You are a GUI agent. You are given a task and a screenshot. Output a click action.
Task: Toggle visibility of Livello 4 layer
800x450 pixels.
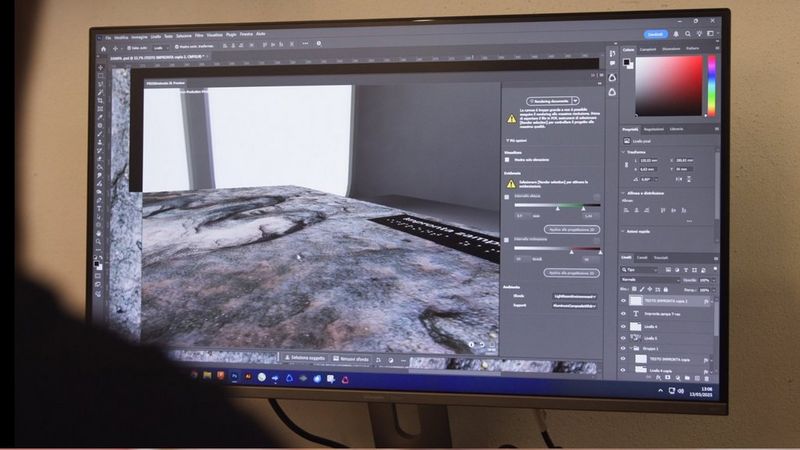[623, 326]
